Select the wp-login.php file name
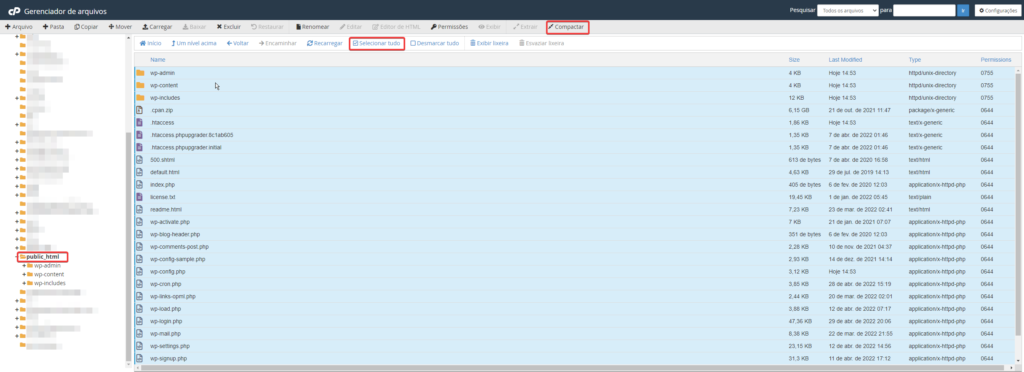 click(166, 321)
